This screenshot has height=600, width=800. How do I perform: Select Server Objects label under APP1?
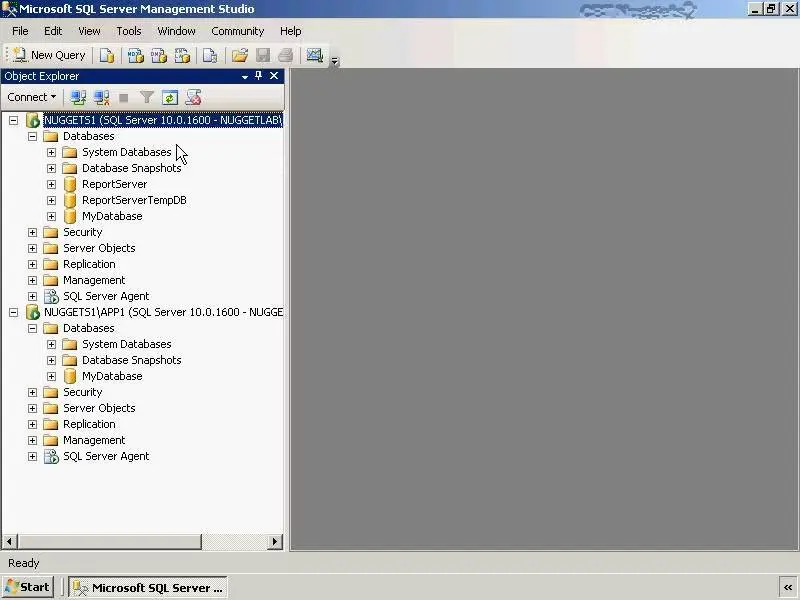(99, 408)
